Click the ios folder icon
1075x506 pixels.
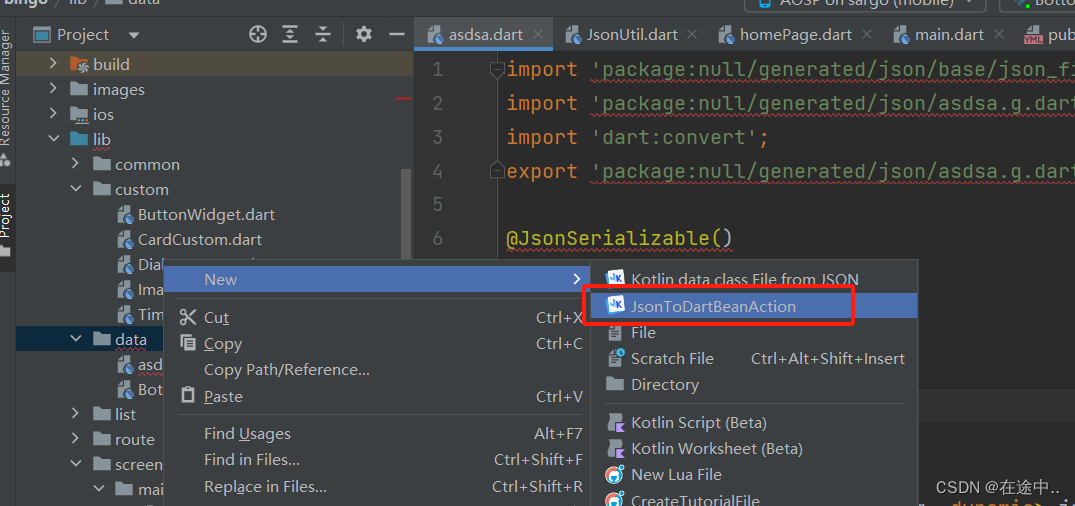[x=80, y=115]
